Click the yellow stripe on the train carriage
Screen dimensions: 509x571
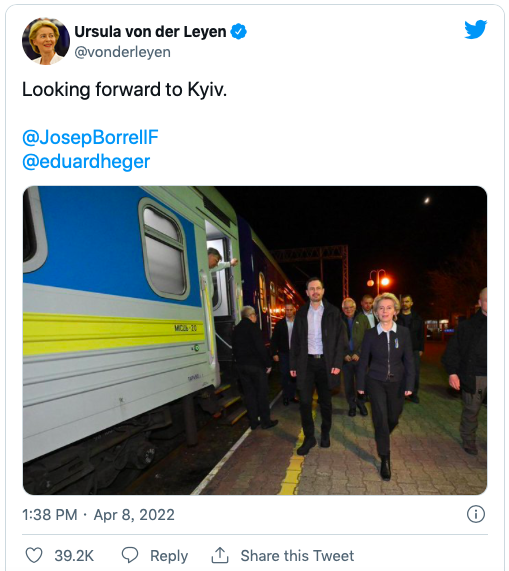(112, 333)
